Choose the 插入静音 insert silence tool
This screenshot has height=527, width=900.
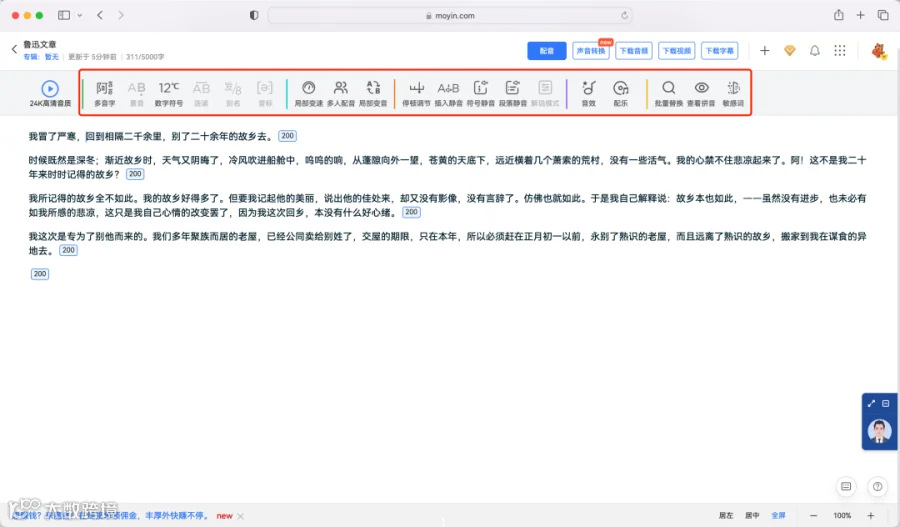pos(448,94)
